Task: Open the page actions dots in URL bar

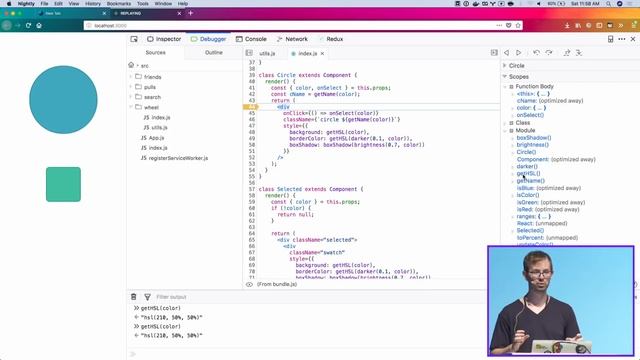Action: (x=499, y=25)
